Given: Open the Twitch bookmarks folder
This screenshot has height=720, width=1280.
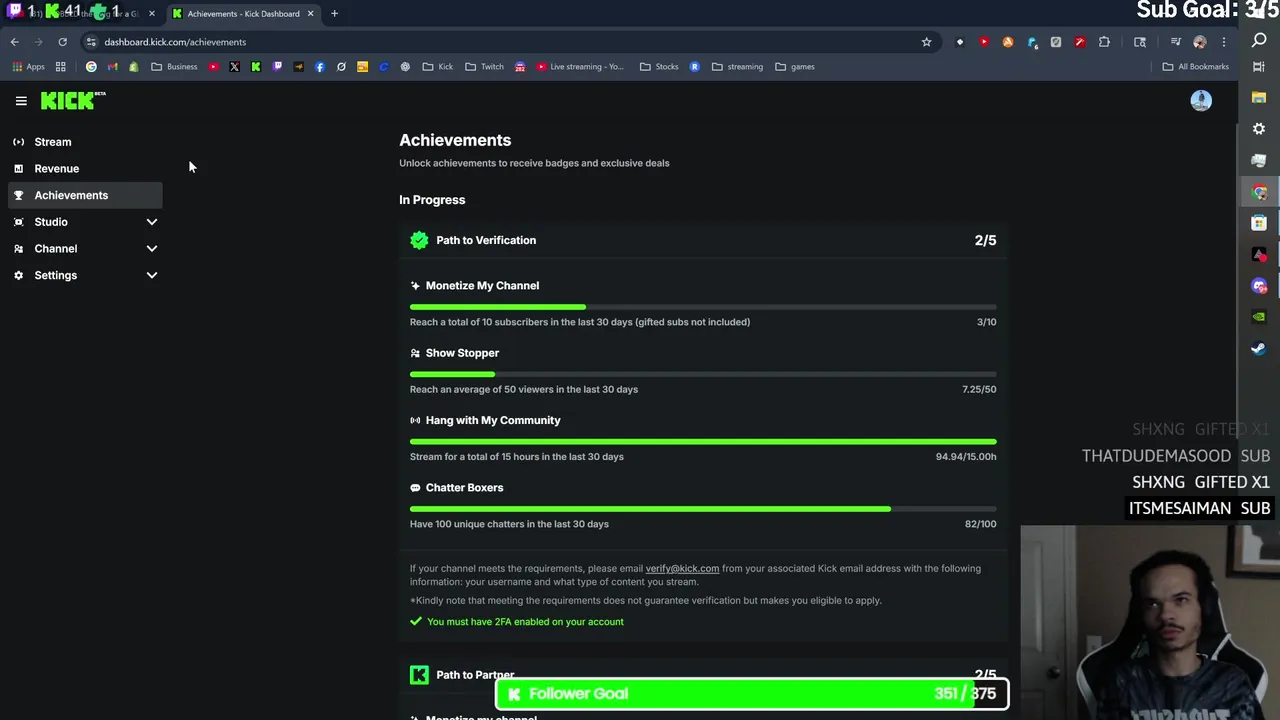Looking at the screenshot, I should [x=485, y=67].
